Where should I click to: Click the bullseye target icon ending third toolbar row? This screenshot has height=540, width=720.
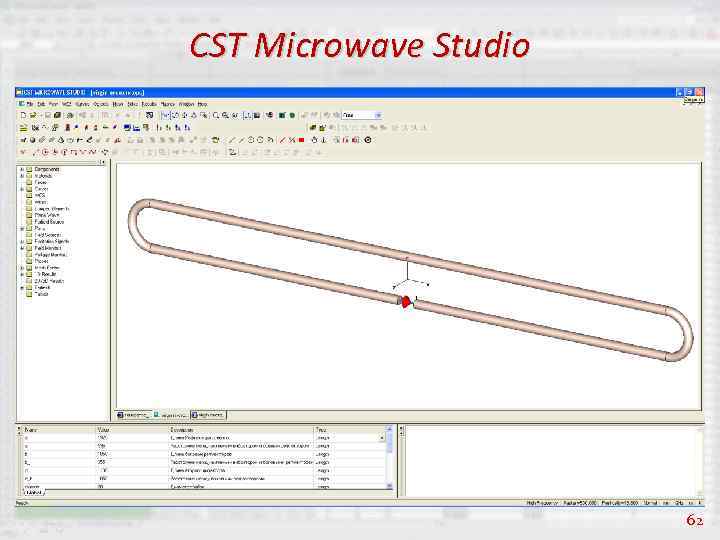(x=368, y=140)
